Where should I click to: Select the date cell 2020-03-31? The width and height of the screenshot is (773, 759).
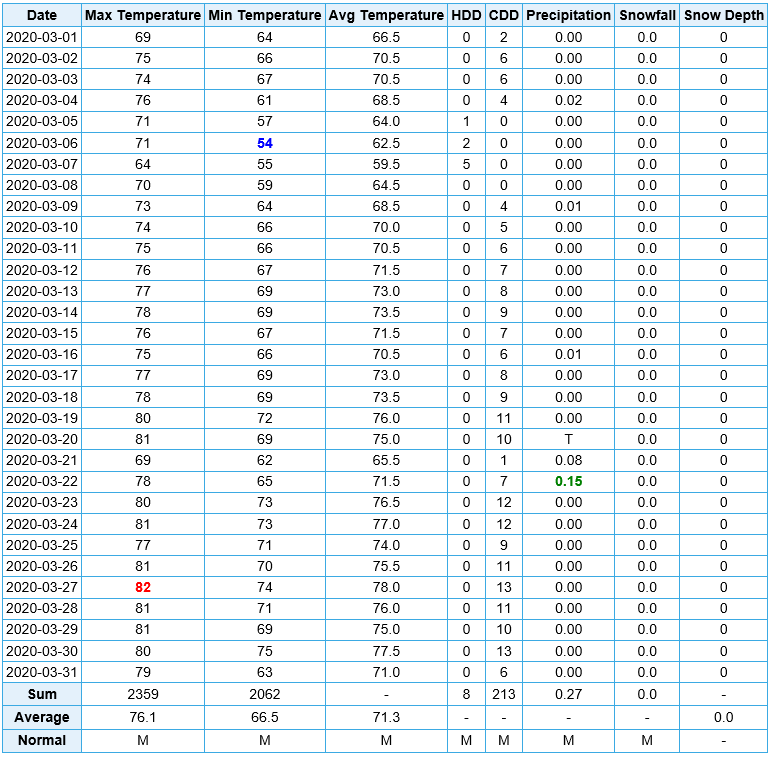(42, 673)
